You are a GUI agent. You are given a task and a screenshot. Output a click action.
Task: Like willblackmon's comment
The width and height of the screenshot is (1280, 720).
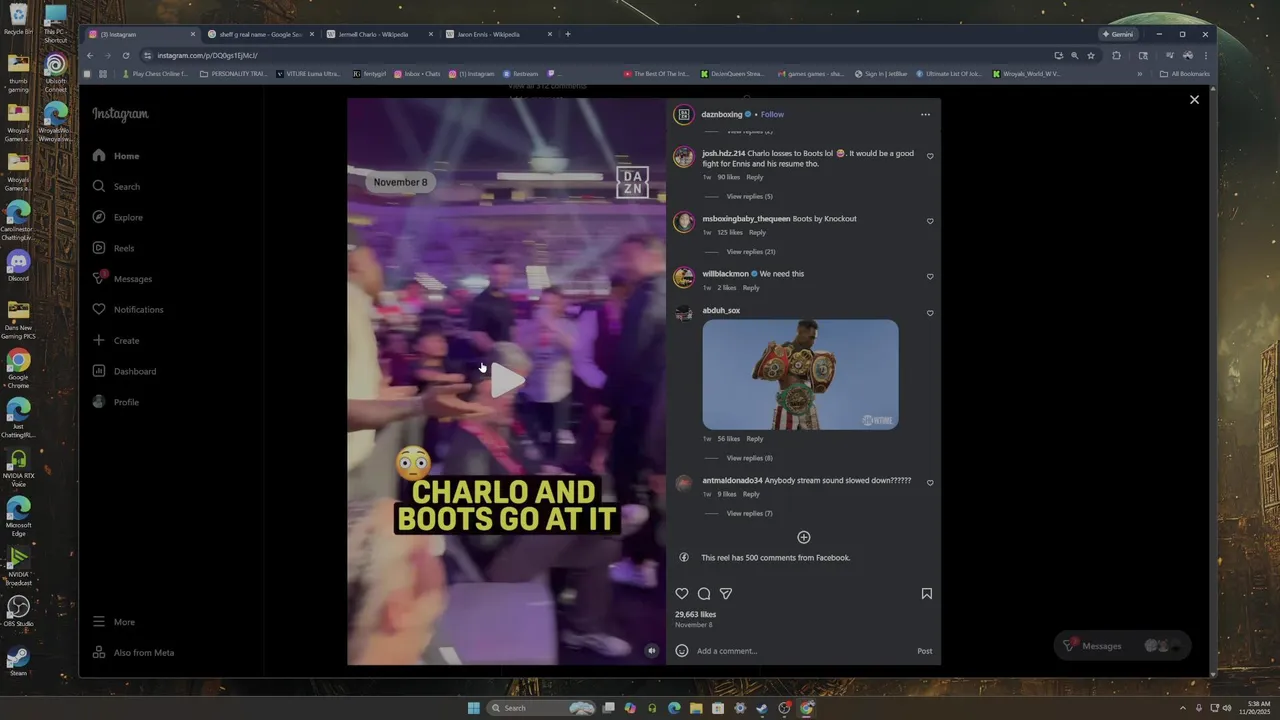pyautogui.click(x=930, y=277)
